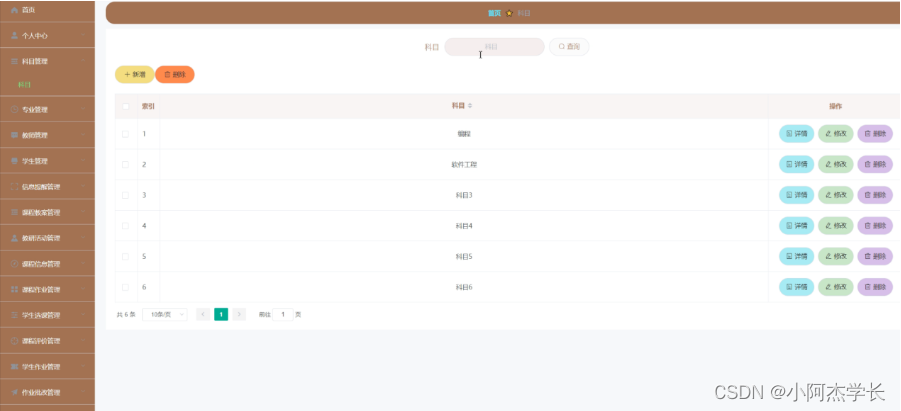Delete the 科目4 row
901x411 pixels.
click(x=875, y=226)
